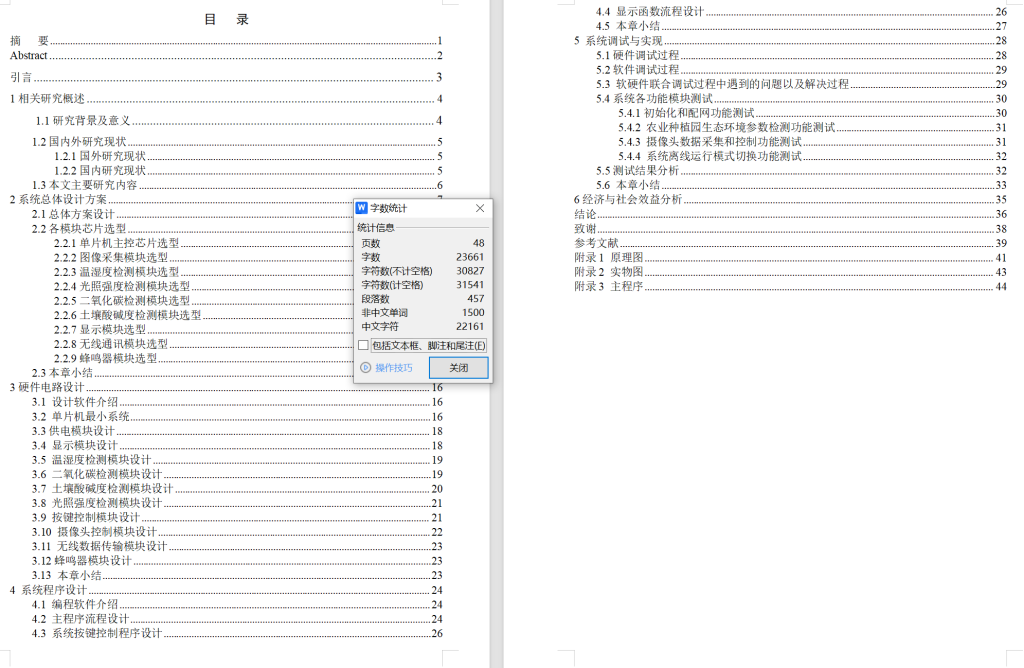Click the X to close the 字数统计 dialog
The height and width of the screenshot is (668, 1024).
point(479,208)
